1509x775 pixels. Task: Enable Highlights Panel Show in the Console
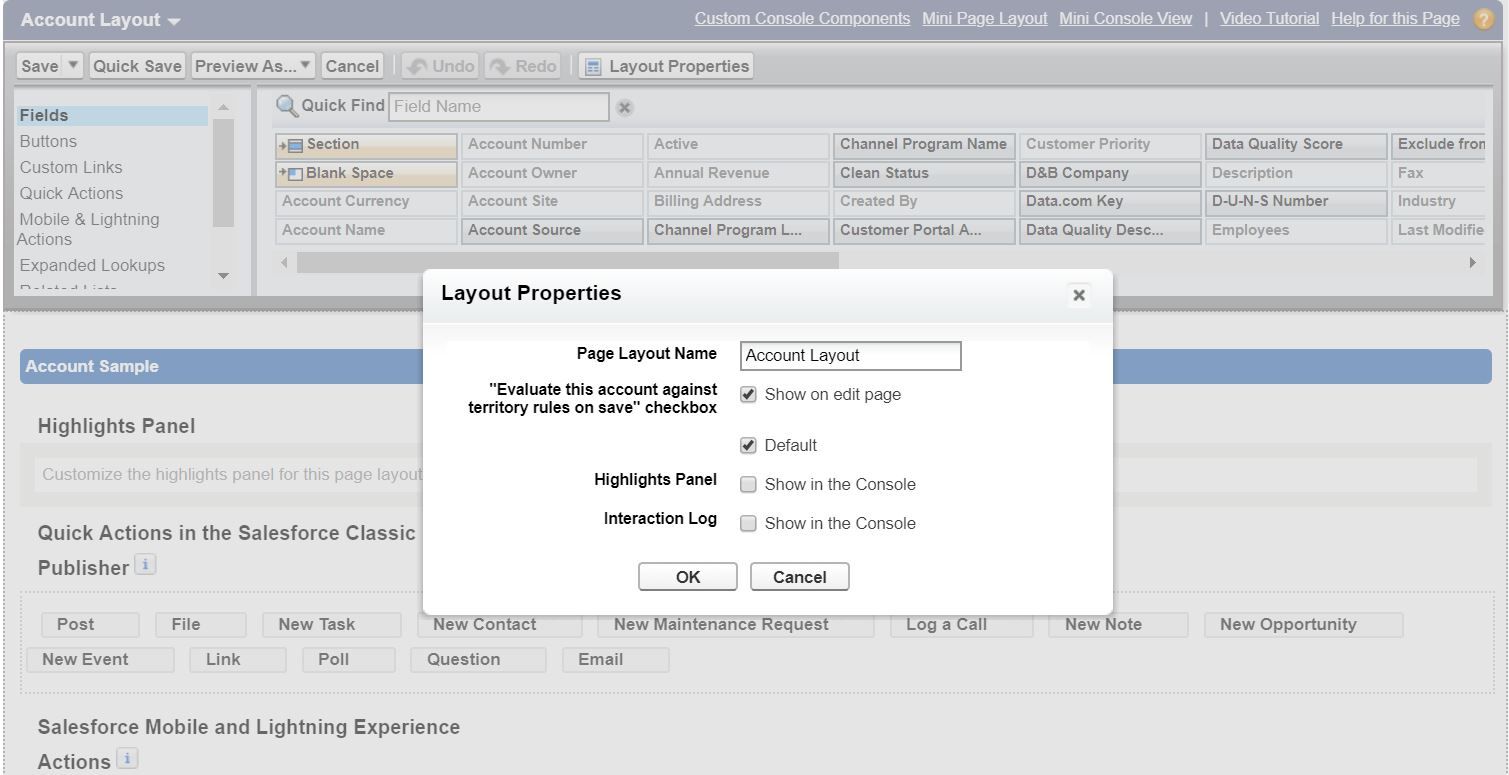coord(748,485)
